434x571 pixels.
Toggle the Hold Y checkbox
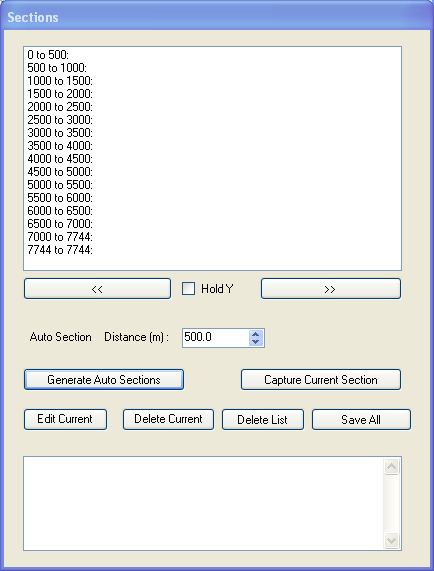pyautogui.click(x=188, y=289)
